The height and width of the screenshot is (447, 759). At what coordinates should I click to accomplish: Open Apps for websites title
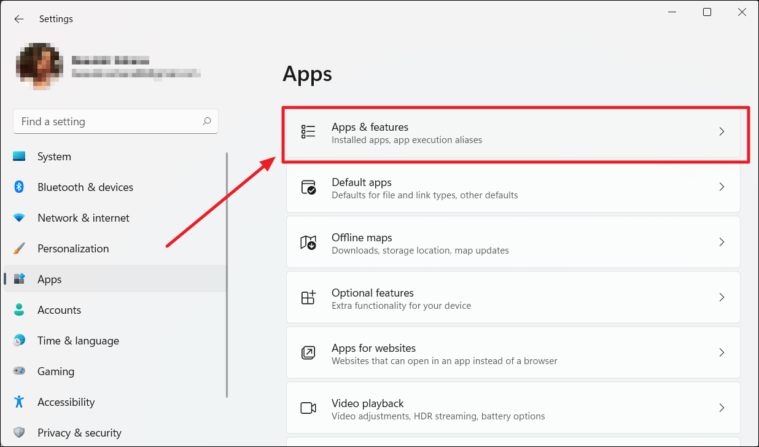coord(373,348)
